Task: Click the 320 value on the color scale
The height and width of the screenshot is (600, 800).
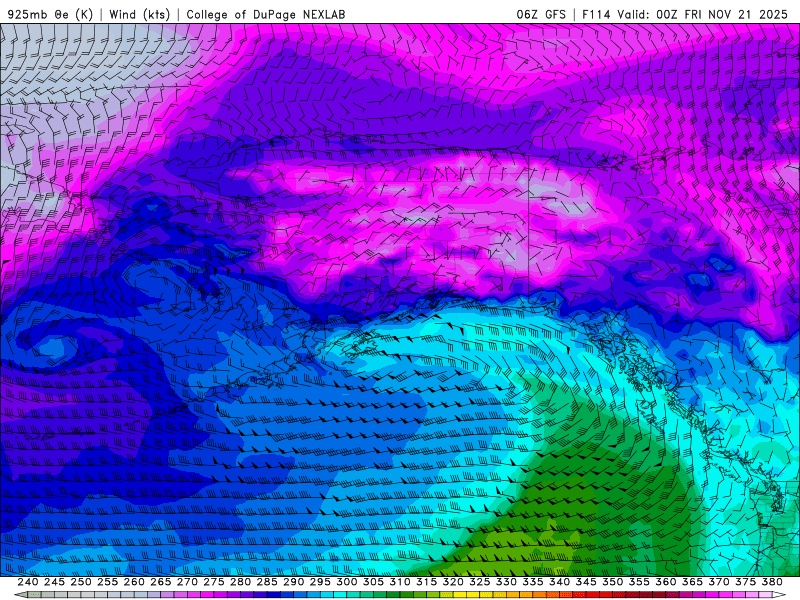Action: [453, 582]
